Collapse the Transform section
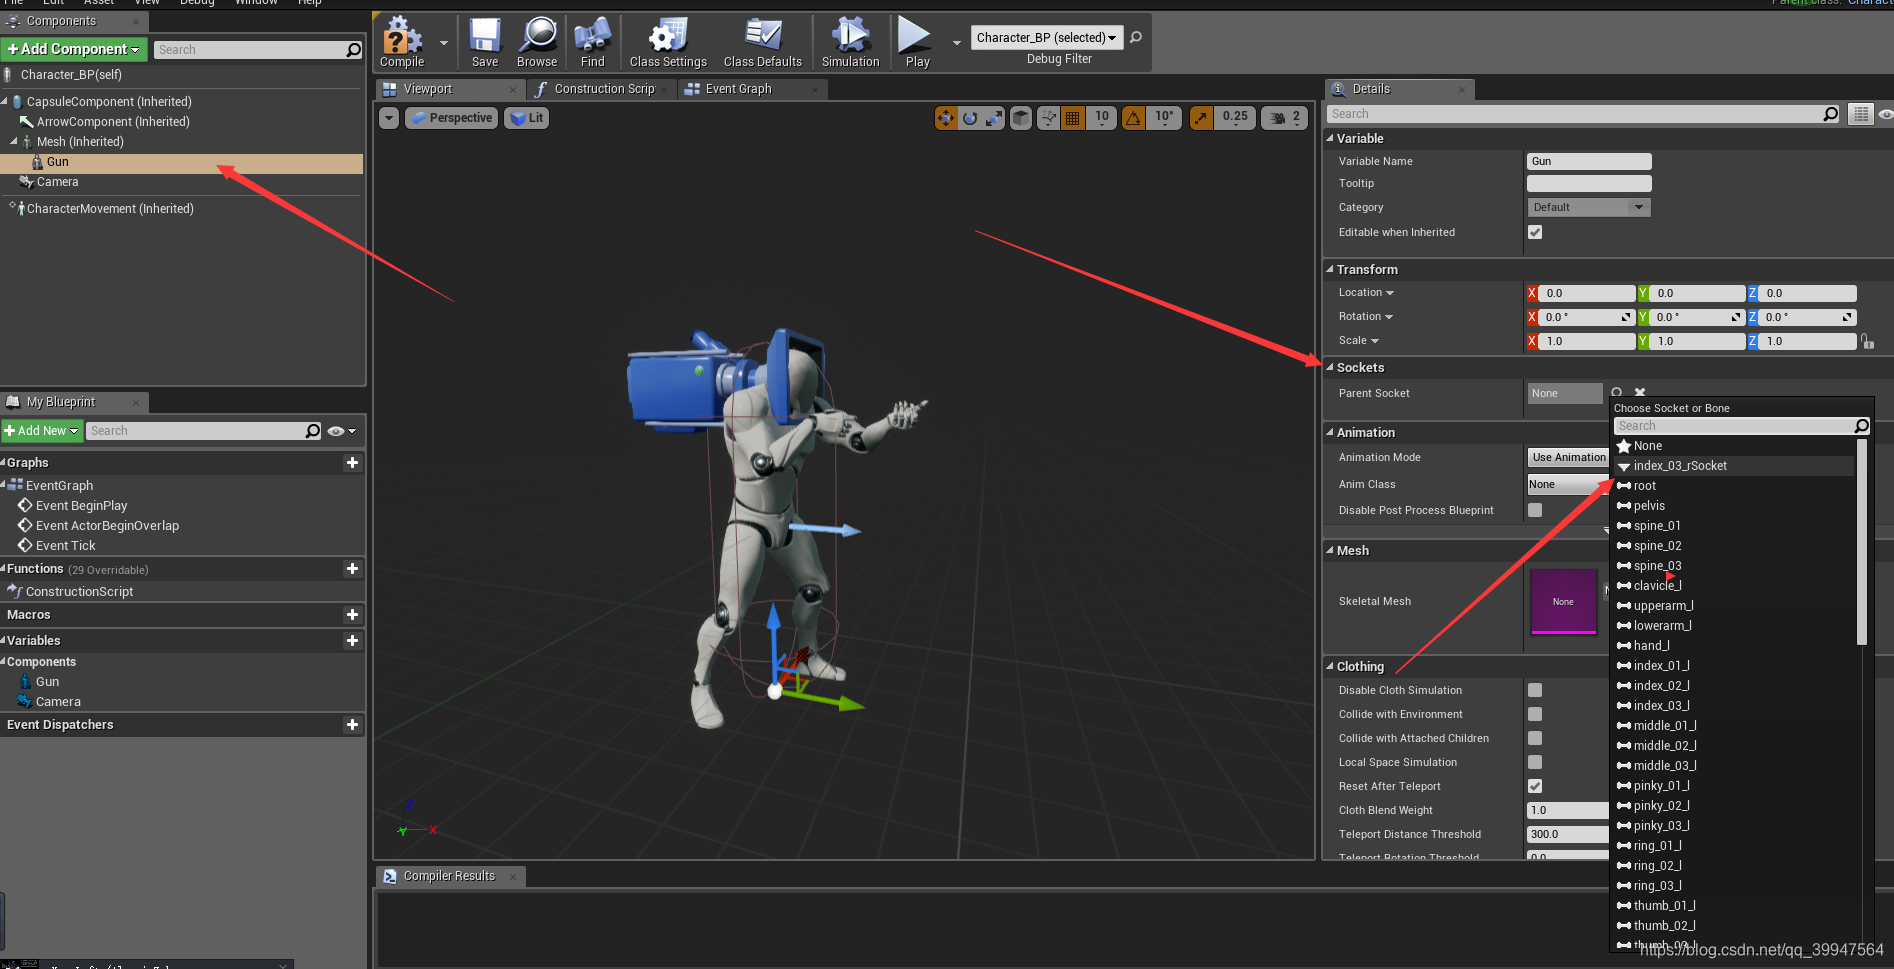Viewport: 1894px width, 969px height. tap(1330, 269)
